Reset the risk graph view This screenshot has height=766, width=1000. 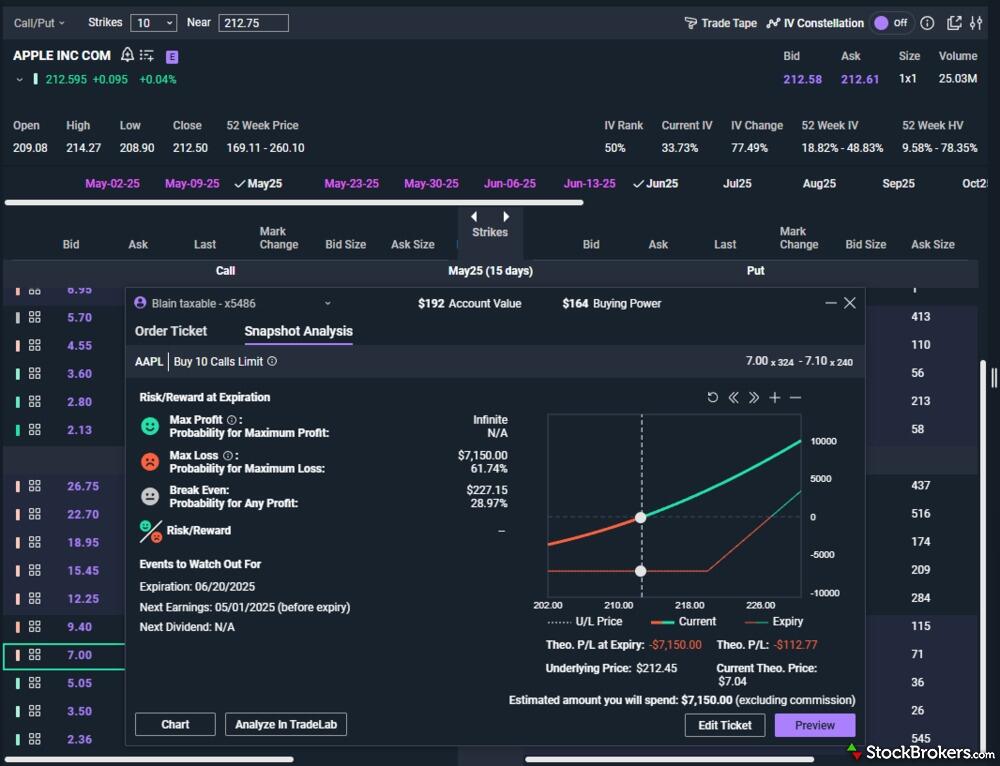(x=713, y=398)
